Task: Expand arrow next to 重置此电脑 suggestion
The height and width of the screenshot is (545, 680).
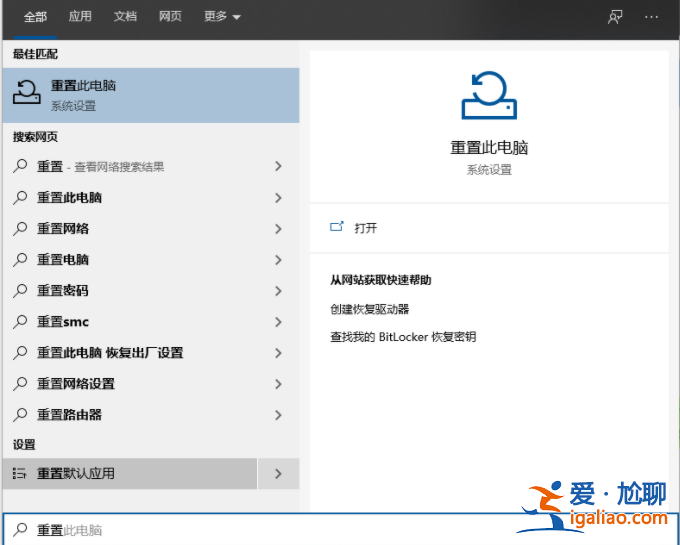Action: 278,198
